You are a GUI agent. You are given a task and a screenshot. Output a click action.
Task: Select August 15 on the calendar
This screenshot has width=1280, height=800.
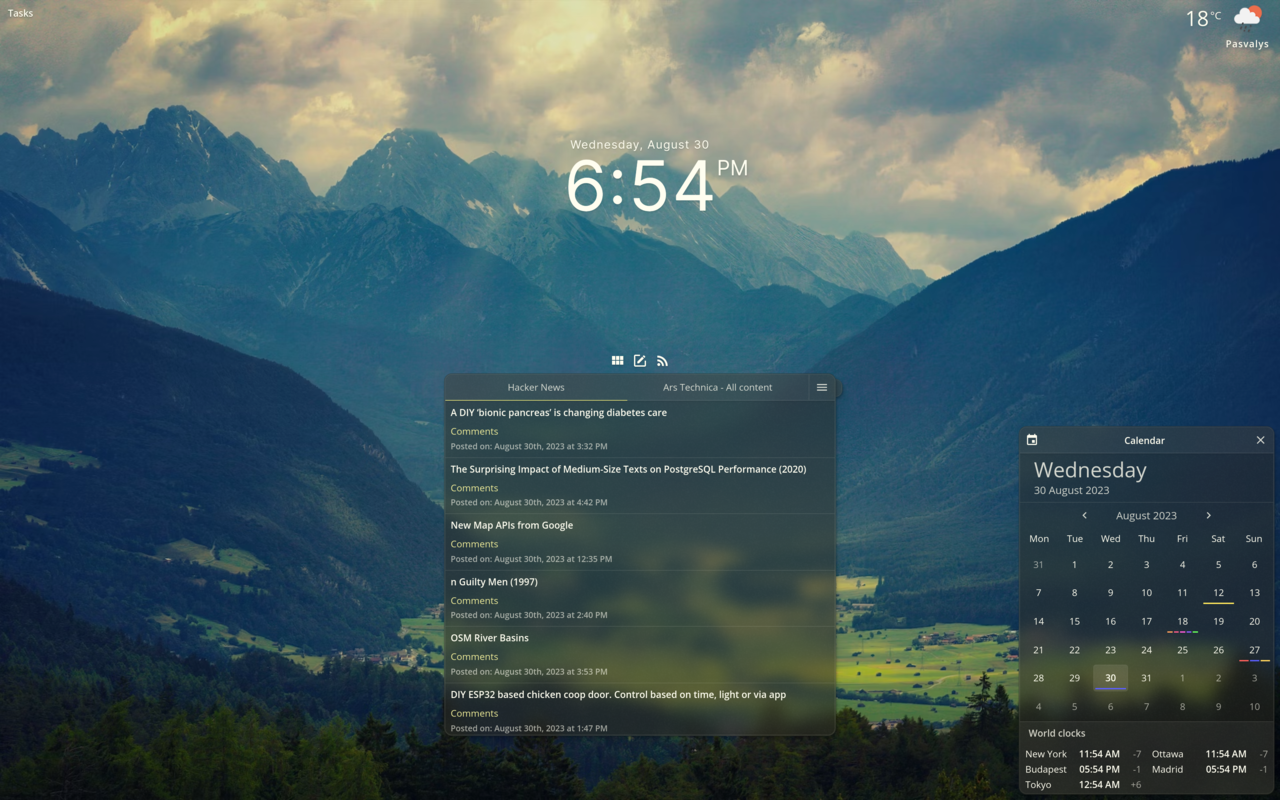pos(1074,621)
